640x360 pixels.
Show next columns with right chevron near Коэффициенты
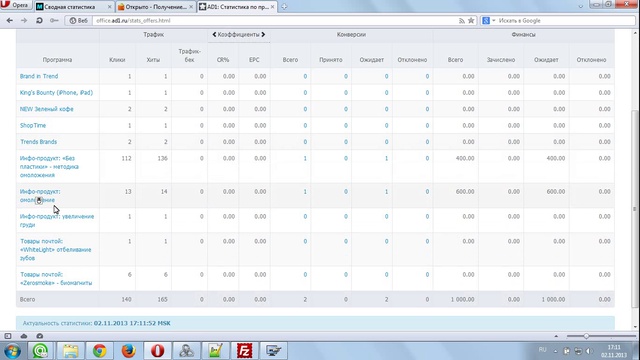263,35
